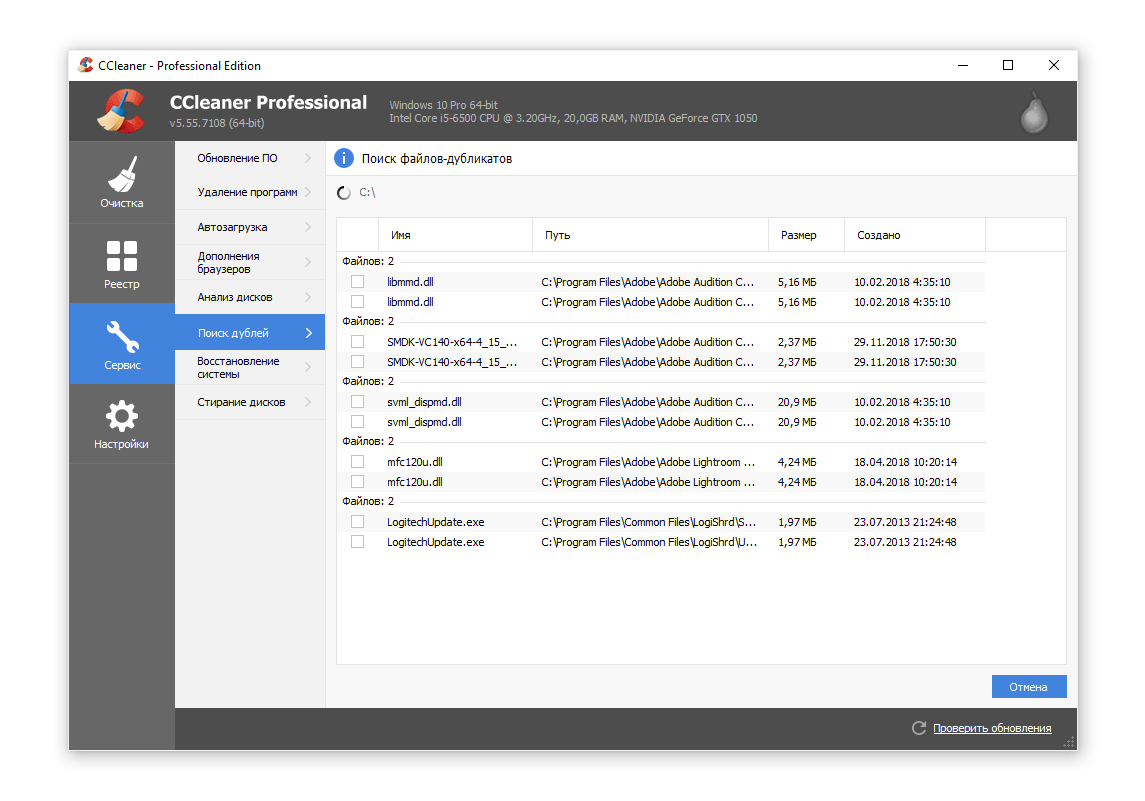
Task: Sort by the Путь column header
Action: click(651, 235)
